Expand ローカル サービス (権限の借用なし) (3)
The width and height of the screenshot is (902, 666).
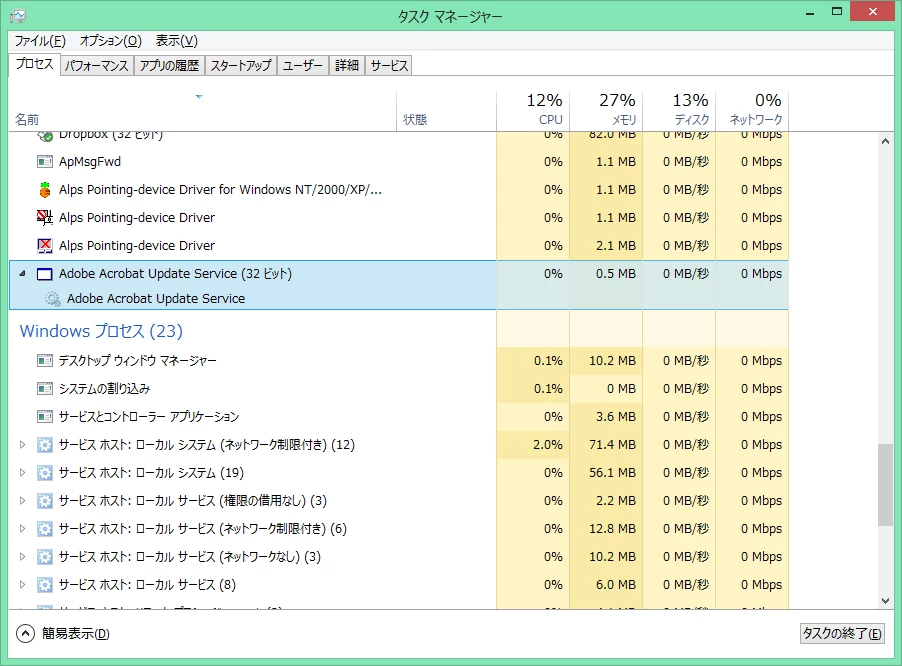[22, 500]
